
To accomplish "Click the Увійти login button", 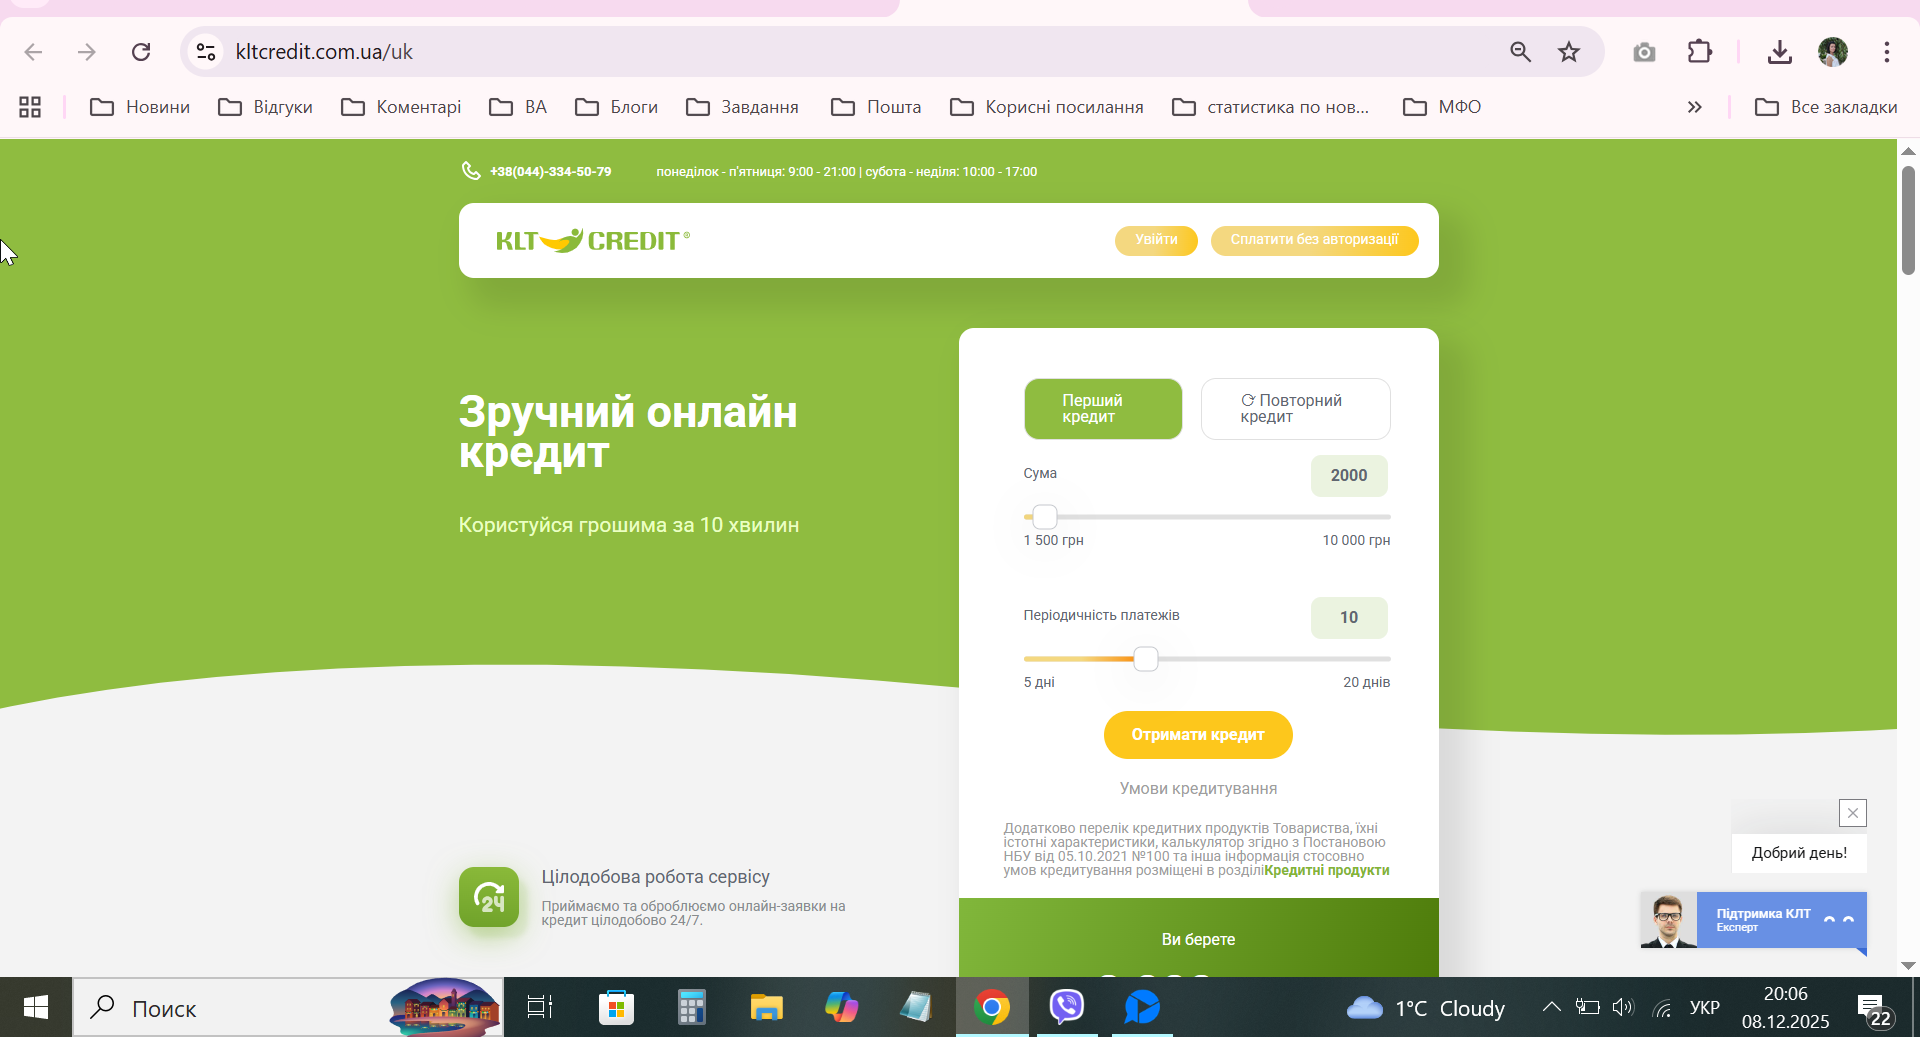I will (1156, 240).
